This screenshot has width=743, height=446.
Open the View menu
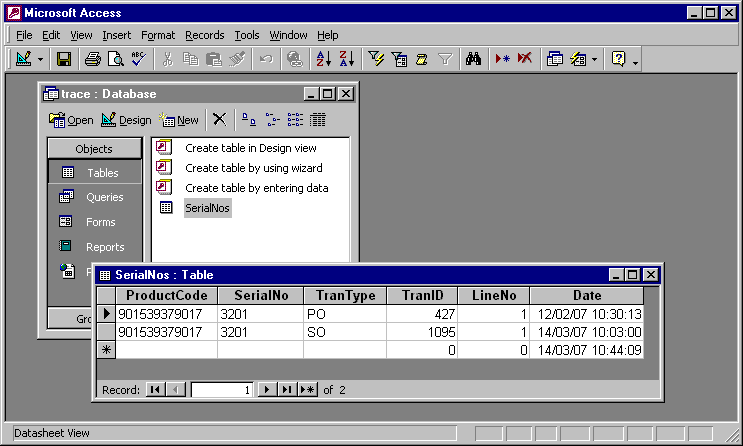point(81,35)
